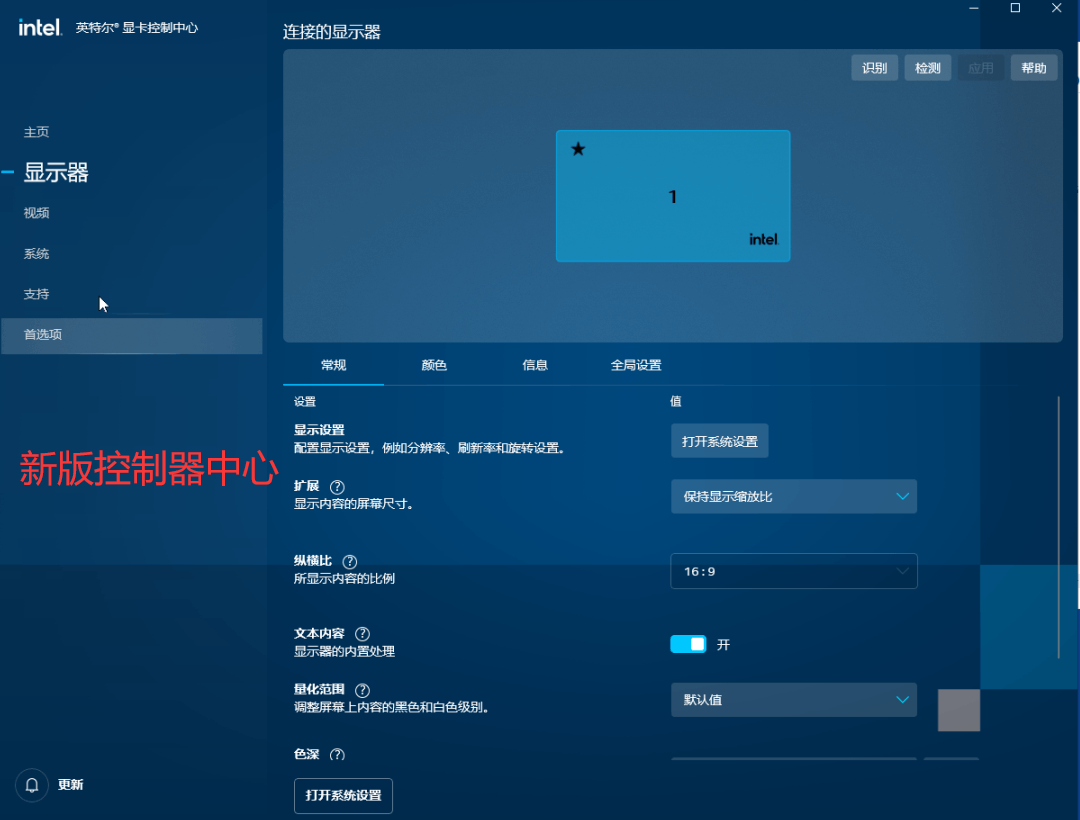Screen dimensions: 1080x820
Task: Click the gray square beside 量化范围
Action: click(959, 710)
